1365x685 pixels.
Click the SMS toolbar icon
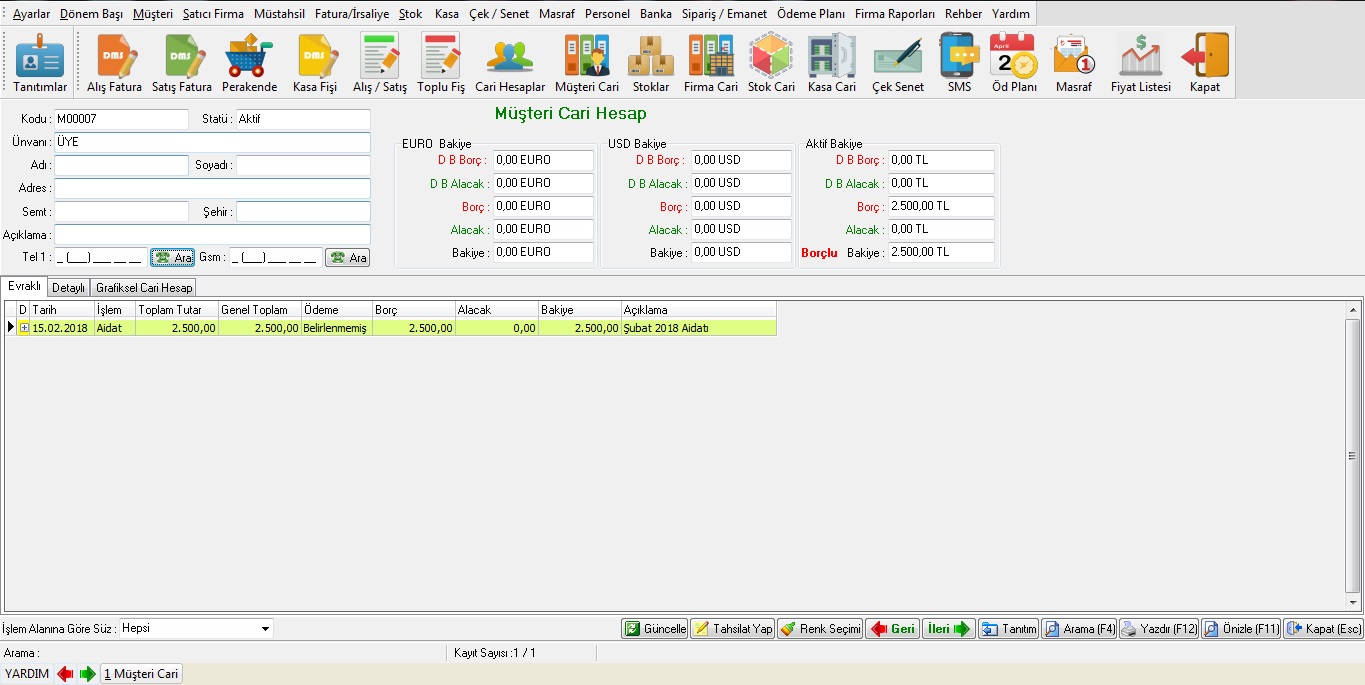pyautogui.click(x=959, y=63)
